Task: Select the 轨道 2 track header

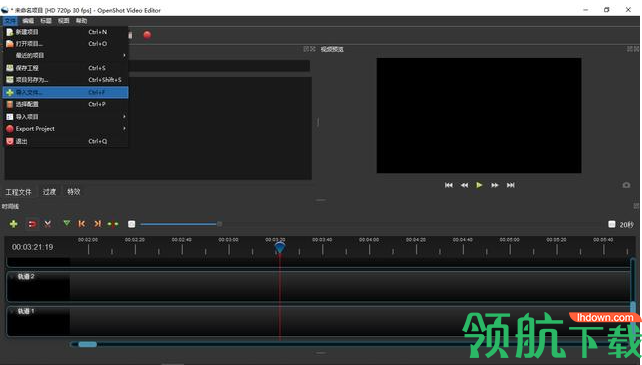Action: 38,286
